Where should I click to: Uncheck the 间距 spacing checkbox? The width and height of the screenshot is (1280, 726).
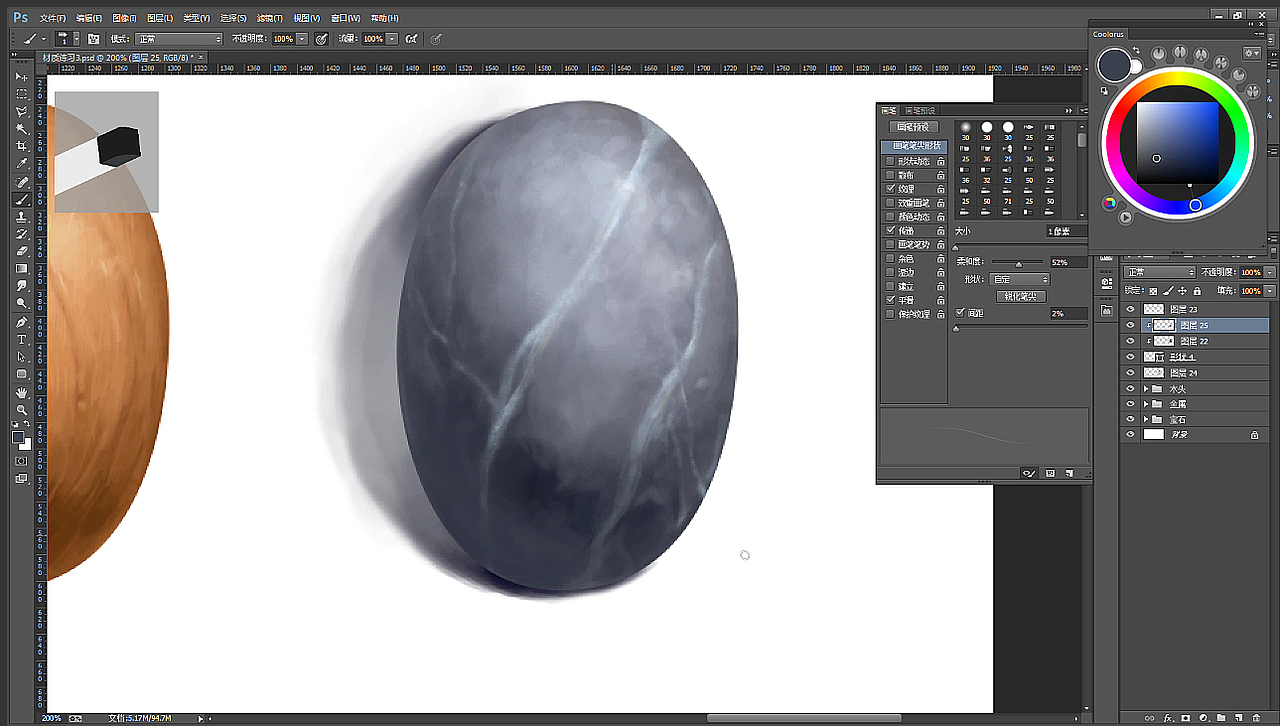pos(961,313)
